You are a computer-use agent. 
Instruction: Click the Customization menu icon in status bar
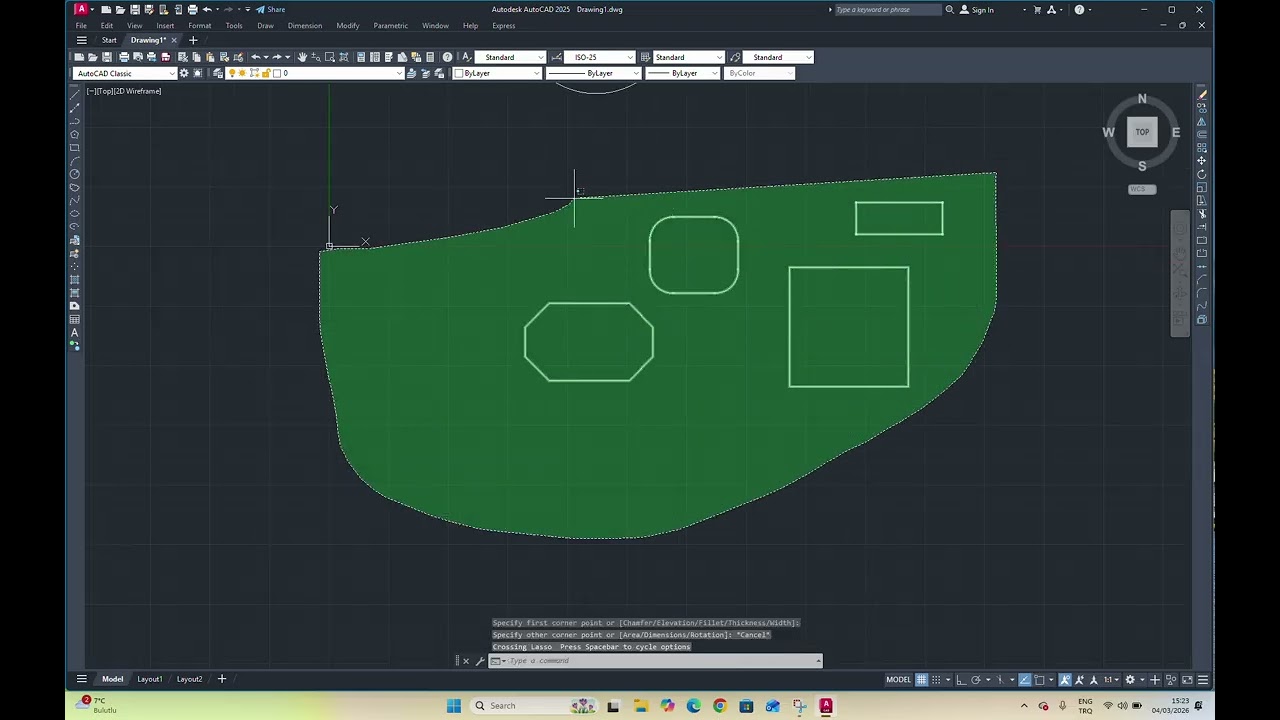click(1203, 680)
